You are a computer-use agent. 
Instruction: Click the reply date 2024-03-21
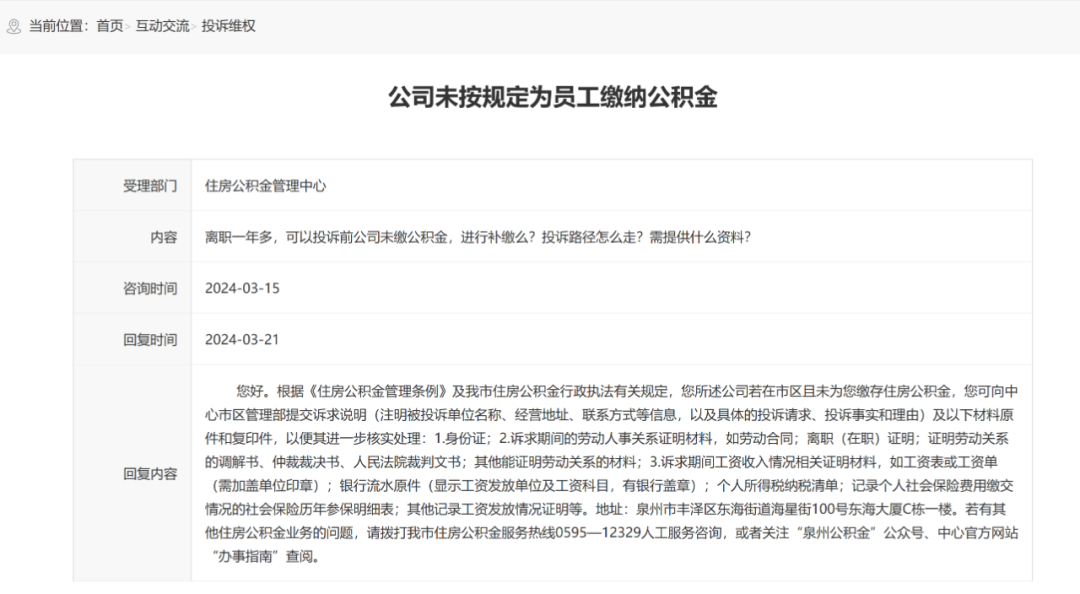pyautogui.click(x=242, y=340)
